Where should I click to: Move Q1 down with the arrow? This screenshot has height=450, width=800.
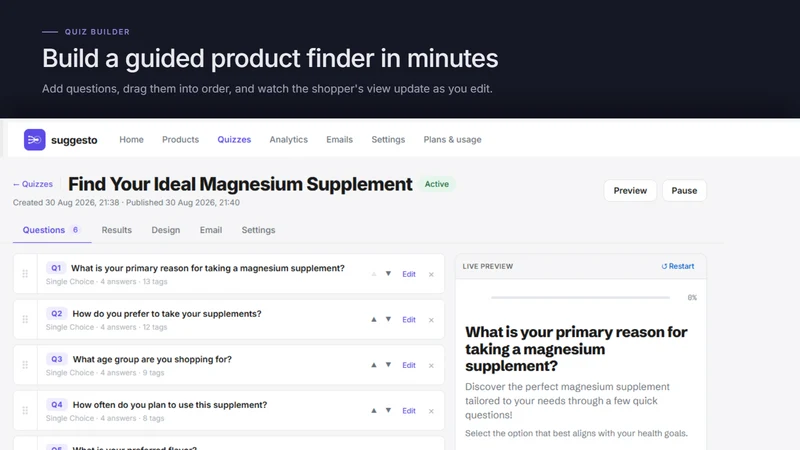click(388, 274)
